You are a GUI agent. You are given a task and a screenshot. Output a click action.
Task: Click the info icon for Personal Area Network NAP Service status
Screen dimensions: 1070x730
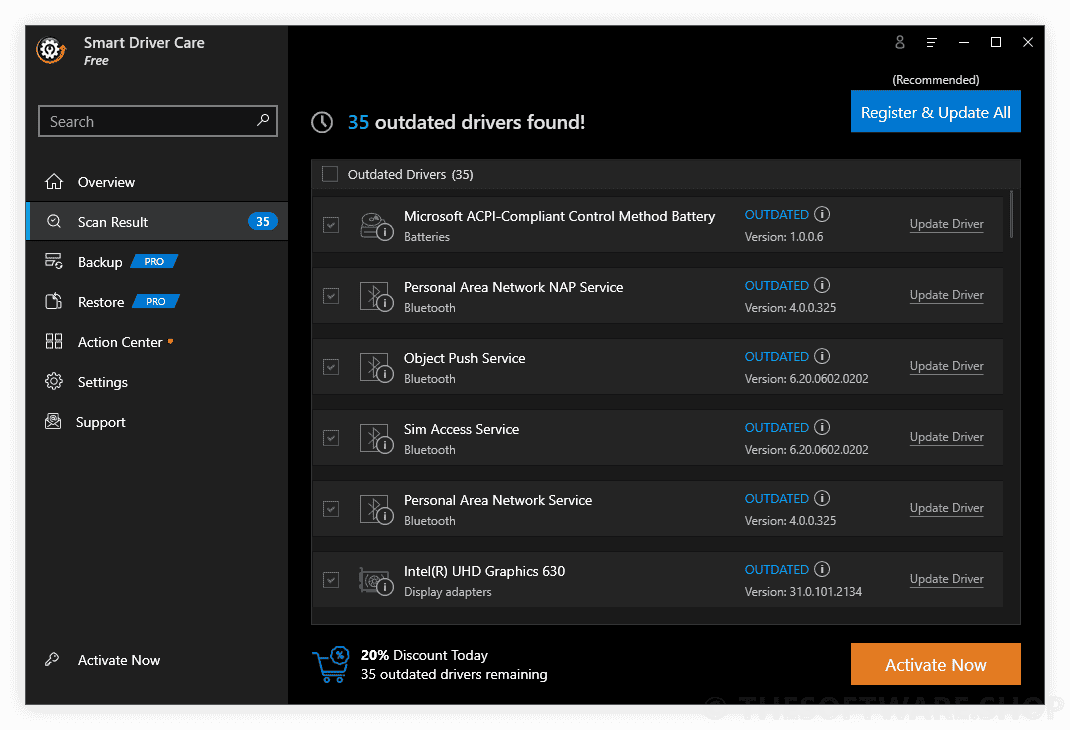(822, 285)
